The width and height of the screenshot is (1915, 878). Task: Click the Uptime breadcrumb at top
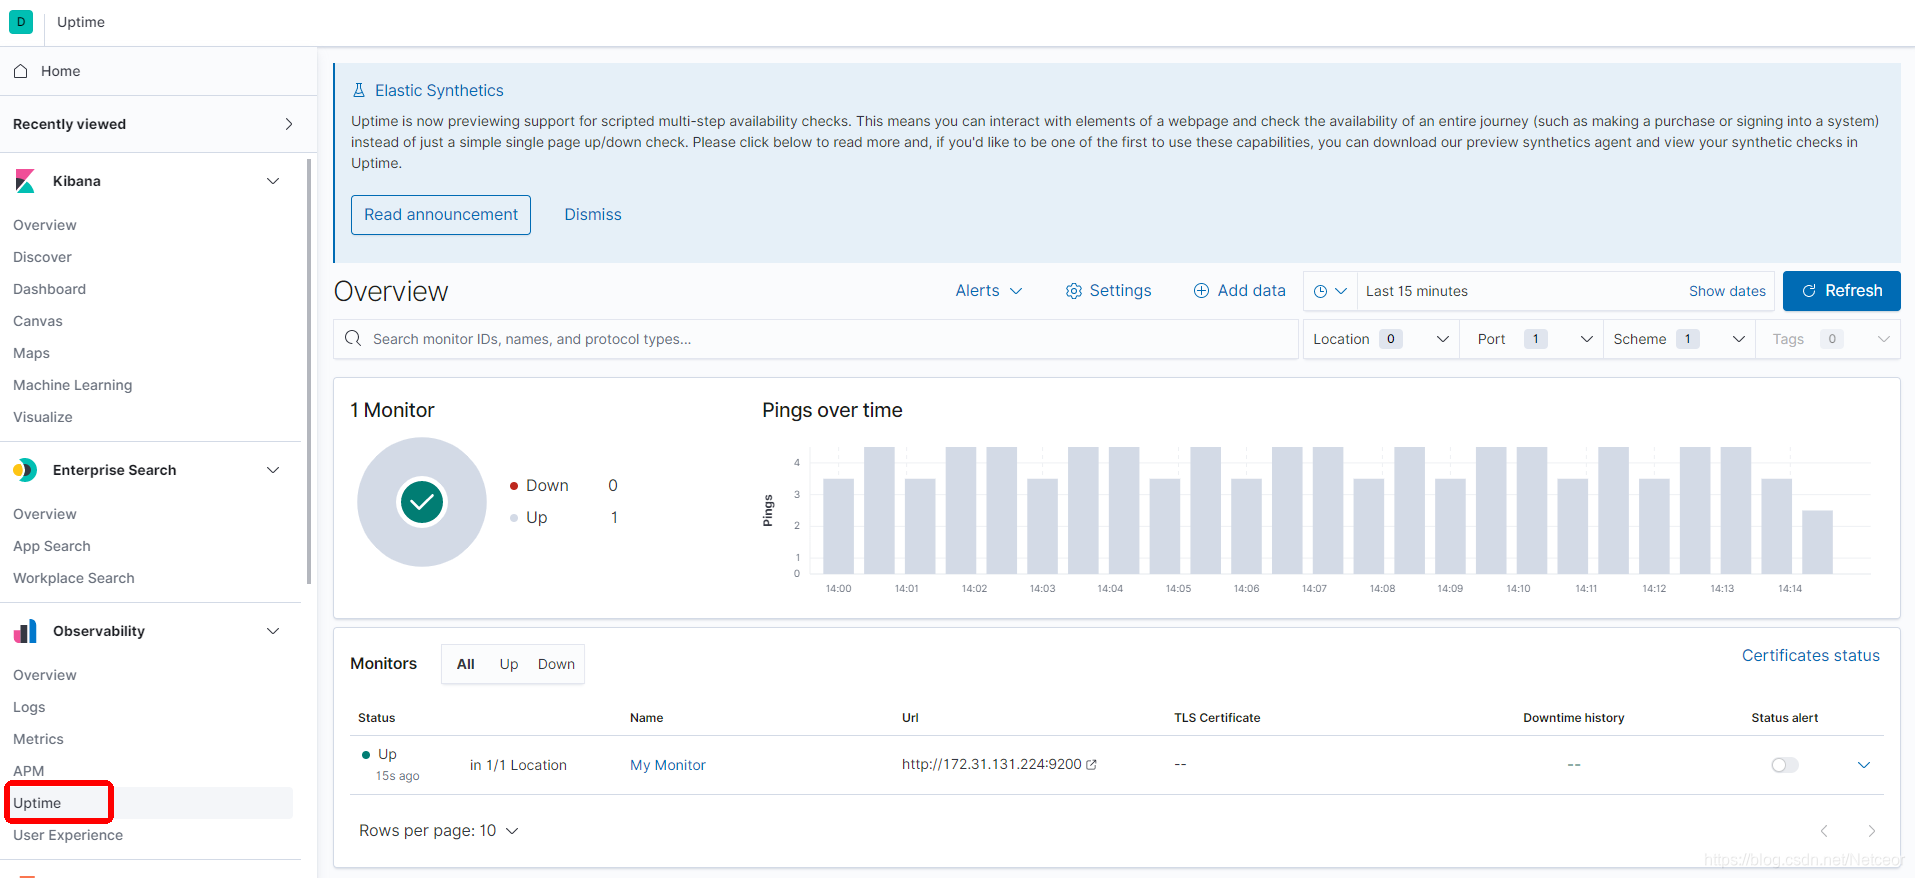[81, 22]
